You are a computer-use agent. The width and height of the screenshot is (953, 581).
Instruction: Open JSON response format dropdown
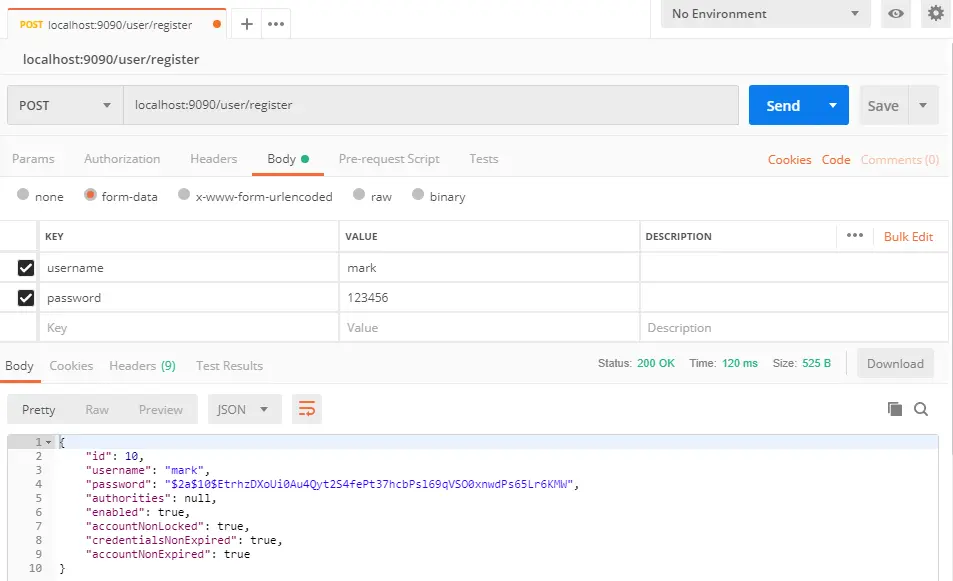[244, 409]
